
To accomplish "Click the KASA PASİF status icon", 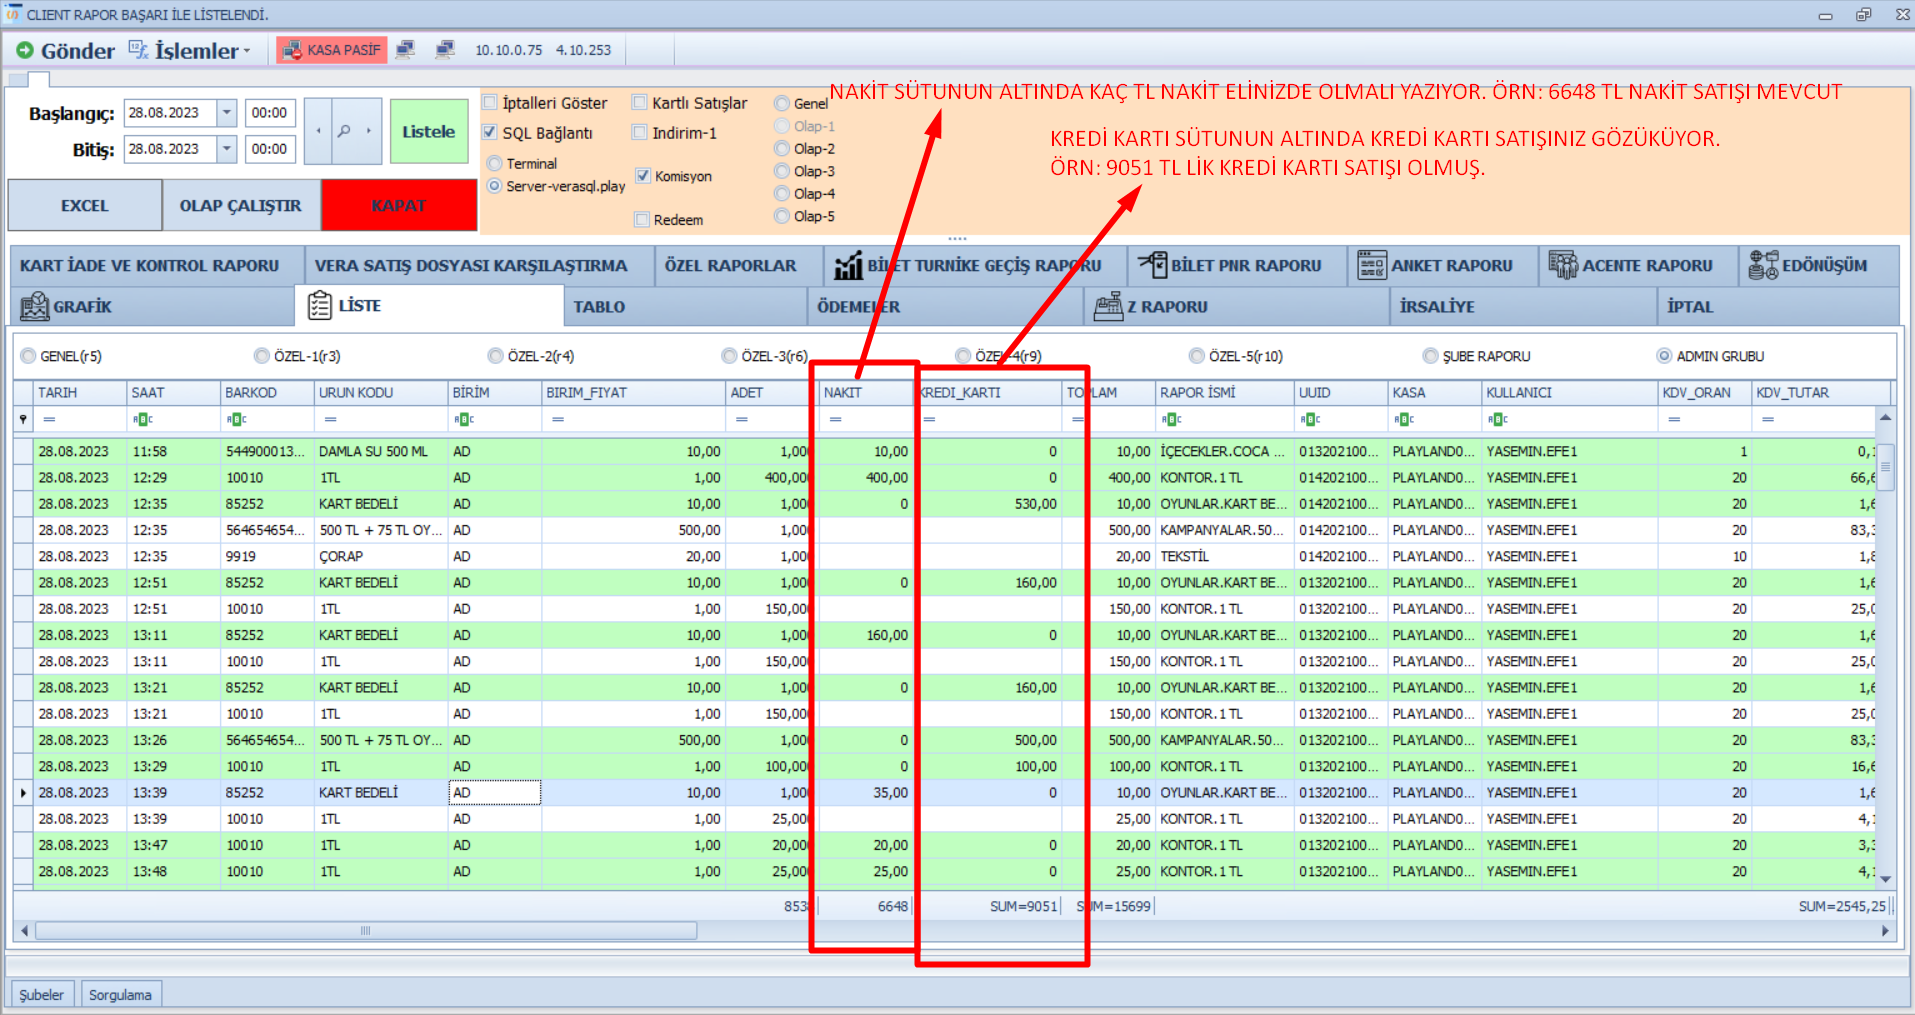I will coord(292,50).
